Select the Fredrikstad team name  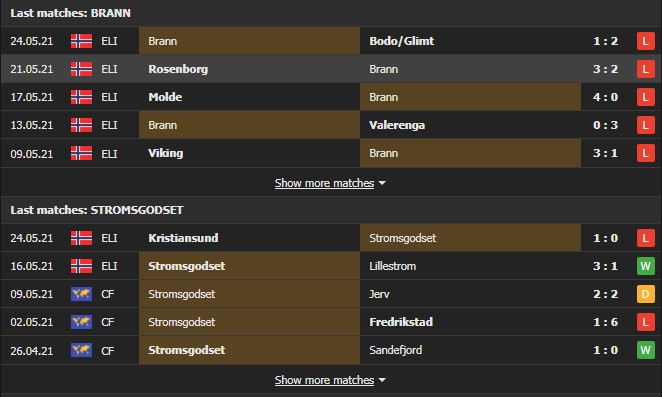pyautogui.click(x=401, y=322)
